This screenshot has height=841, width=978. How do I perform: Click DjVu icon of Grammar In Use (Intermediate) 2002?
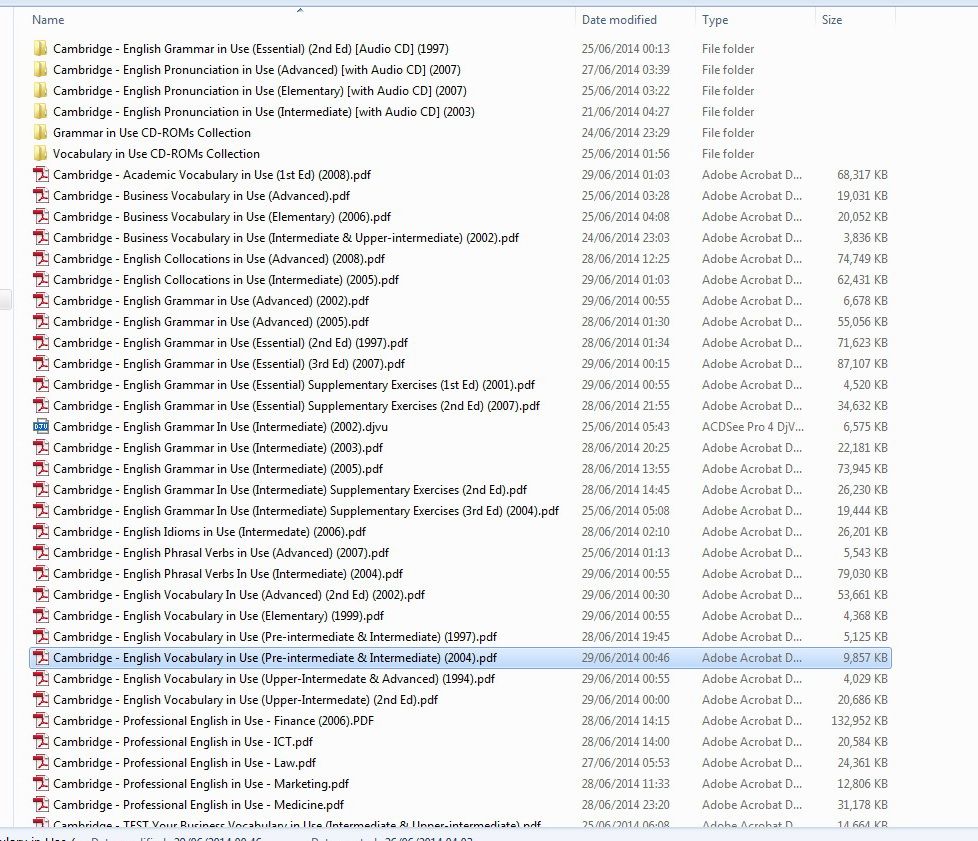tap(41, 427)
